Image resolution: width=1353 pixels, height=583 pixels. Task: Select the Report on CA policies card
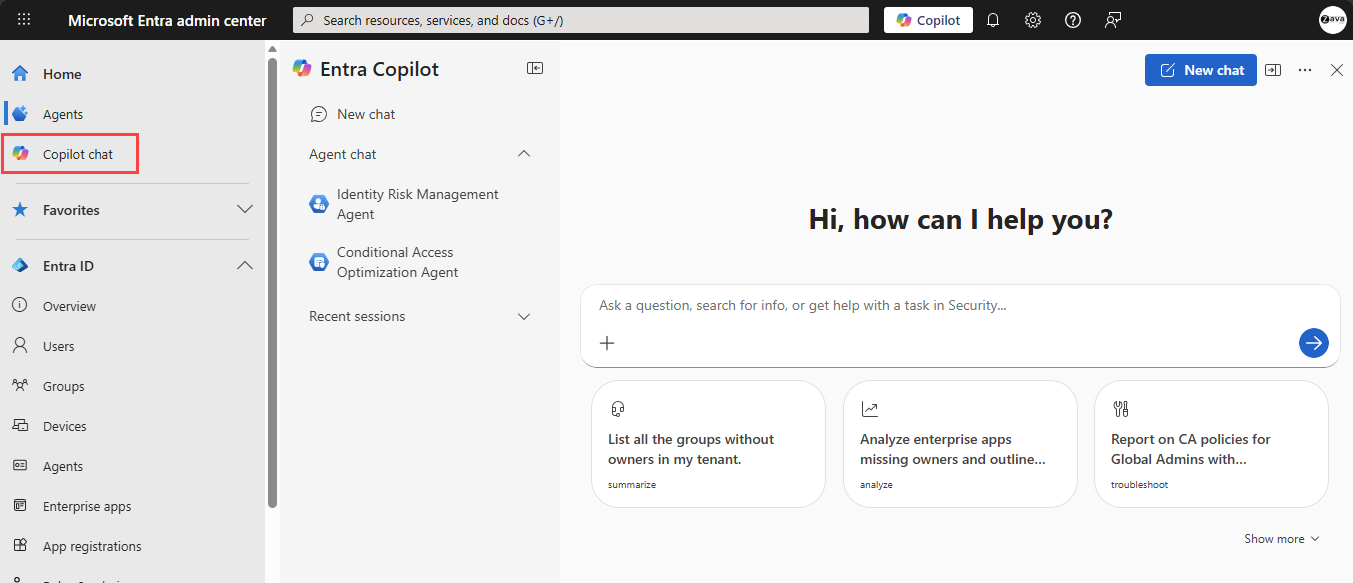(x=1211, y=444)
